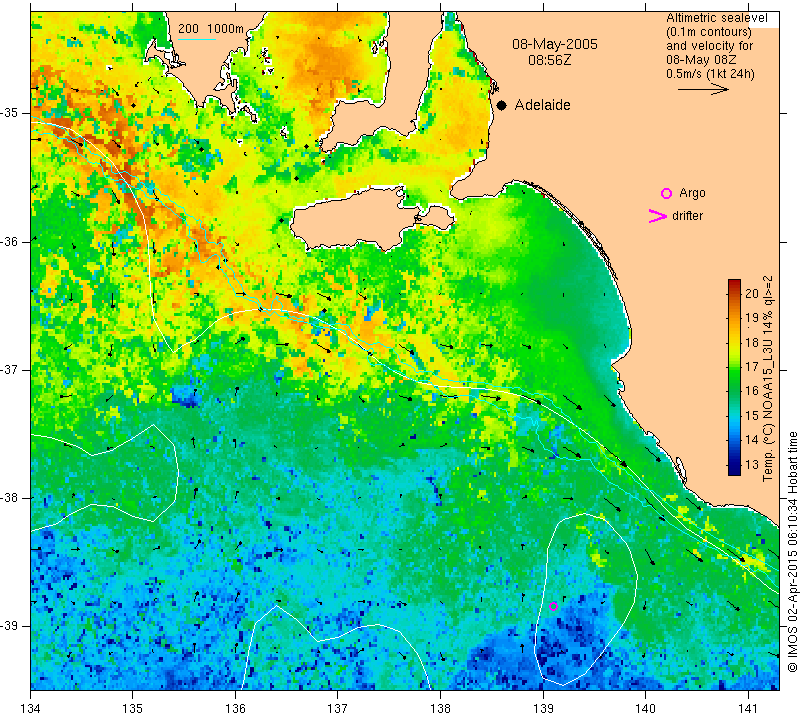Image resolution: width=800 pixels, height=720 pixels.
Task: Select the magenta drifter arrowhead in legend
Action: (658, 216)
